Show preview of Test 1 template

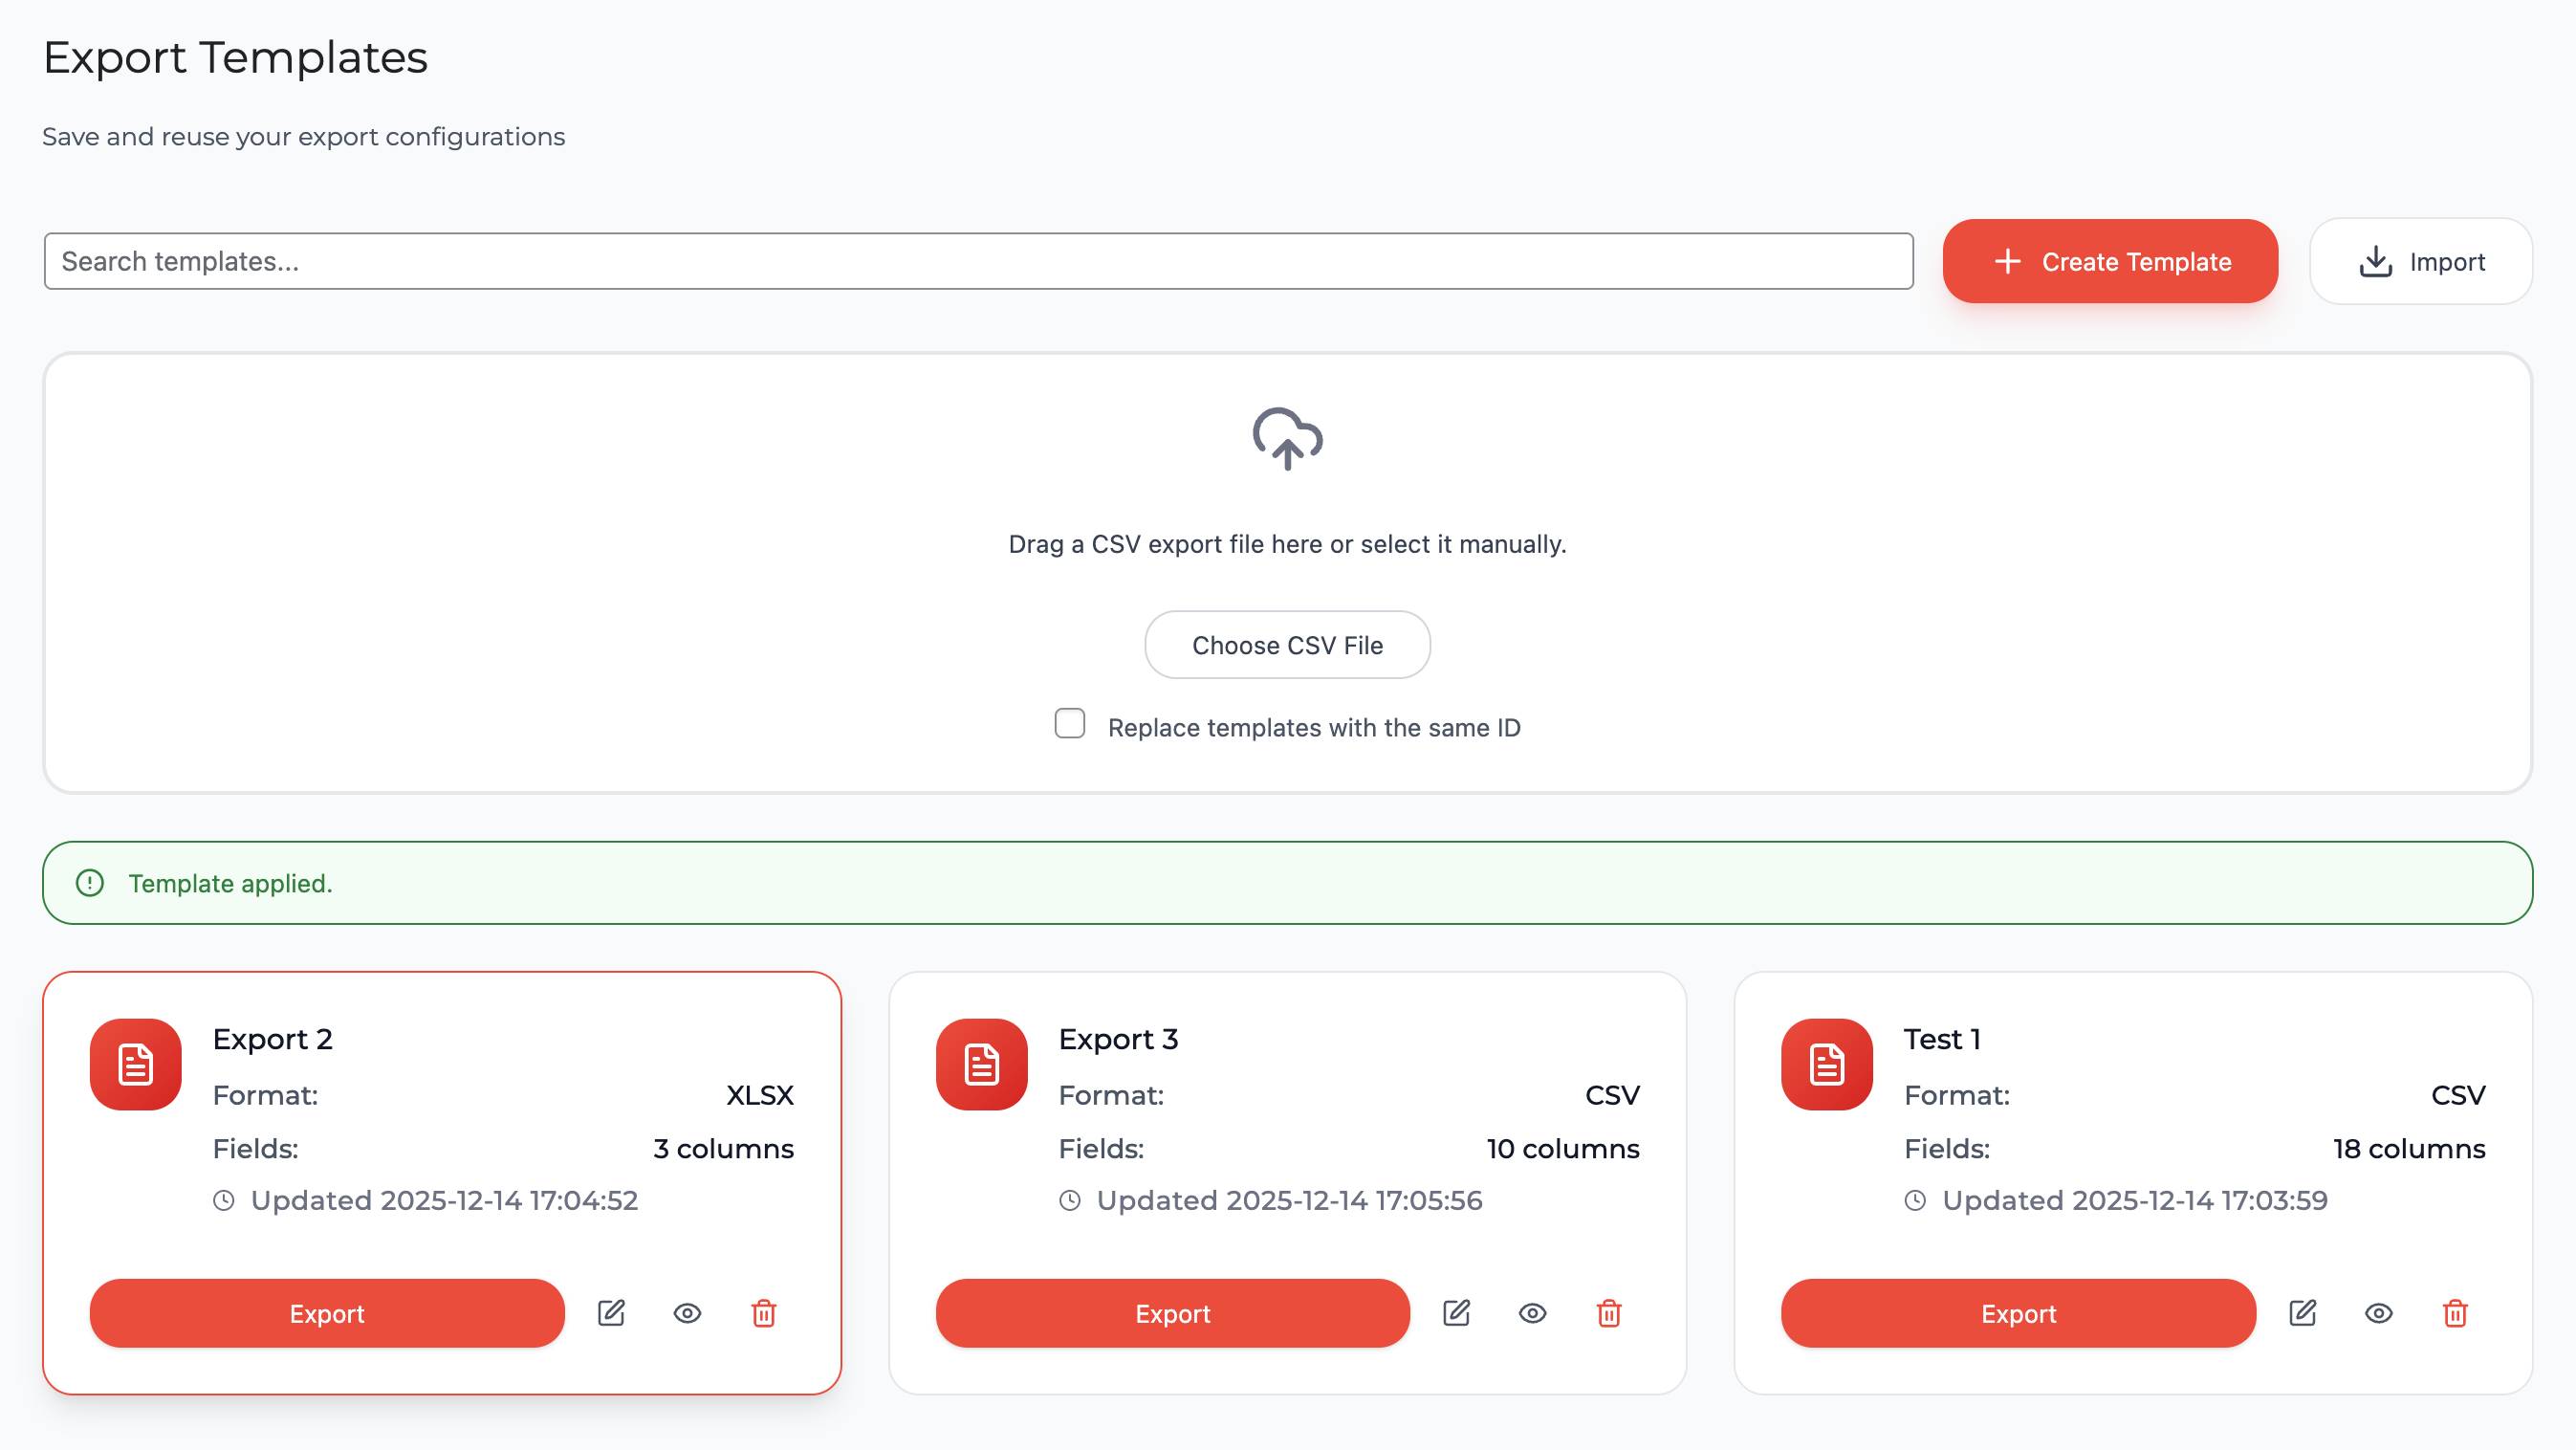click(2378, 1313)
